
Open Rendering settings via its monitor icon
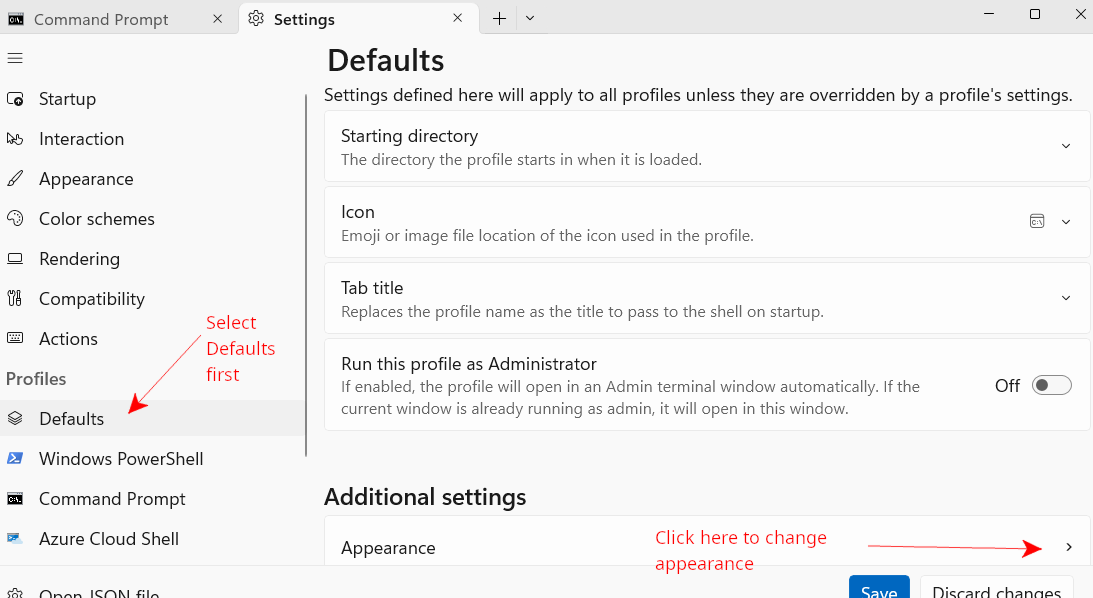click(x=15, y=258)
